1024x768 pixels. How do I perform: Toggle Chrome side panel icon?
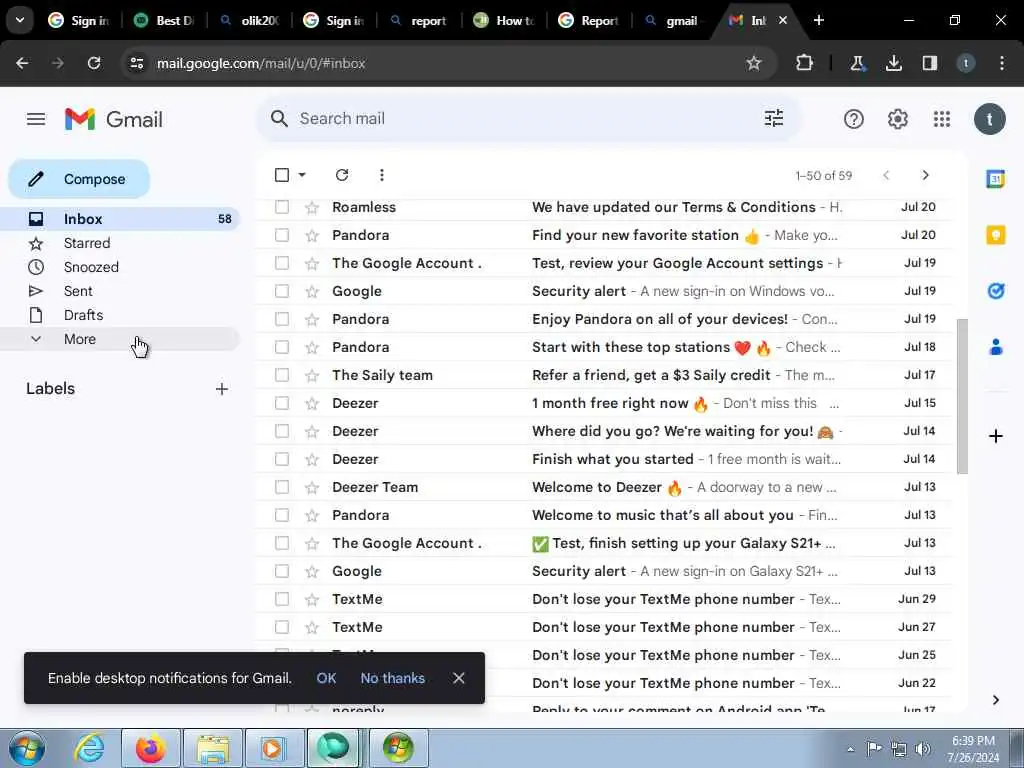click(x=929, y=63)
